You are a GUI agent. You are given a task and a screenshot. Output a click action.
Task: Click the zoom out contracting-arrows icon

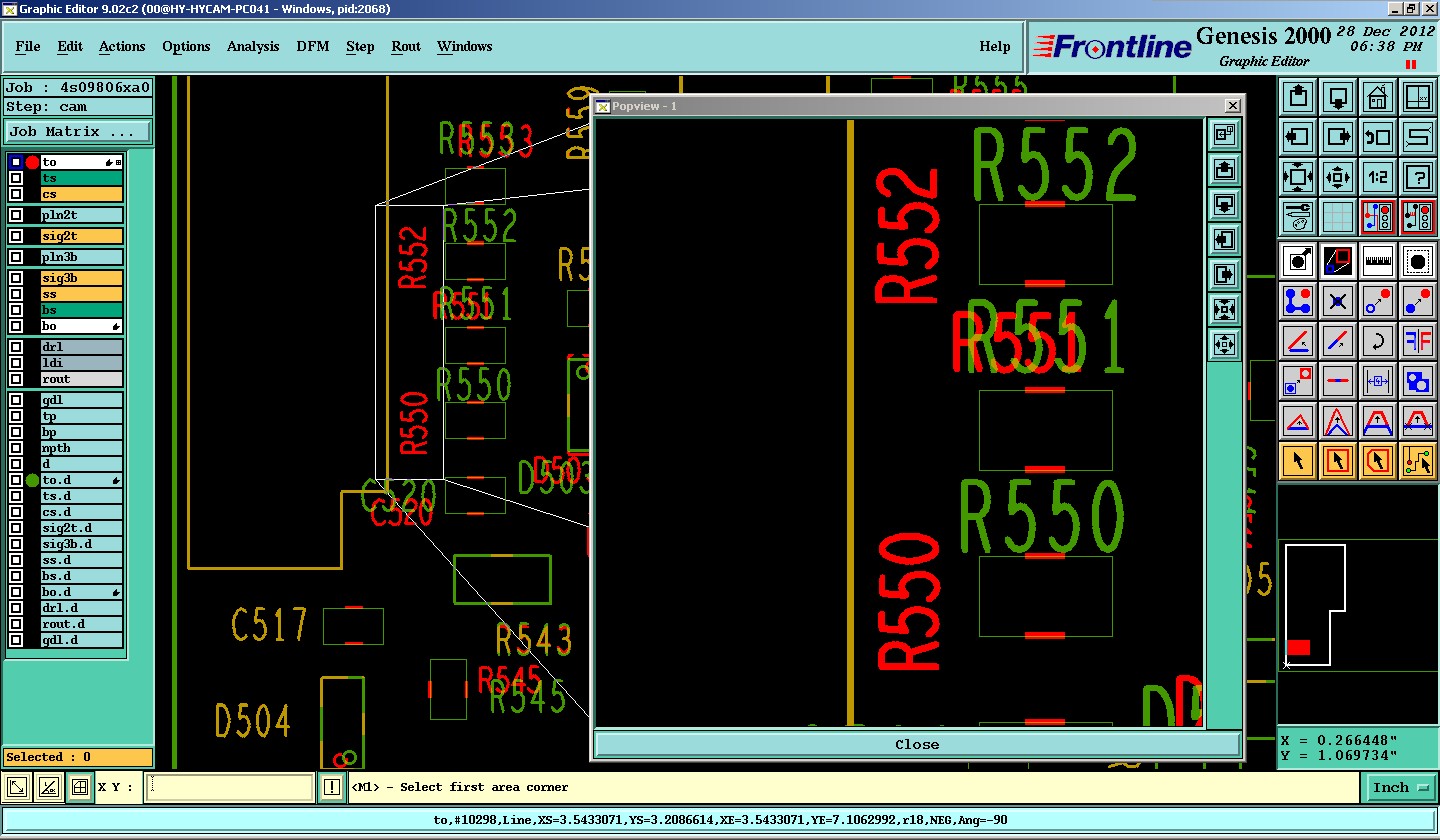pos(1338,177)
